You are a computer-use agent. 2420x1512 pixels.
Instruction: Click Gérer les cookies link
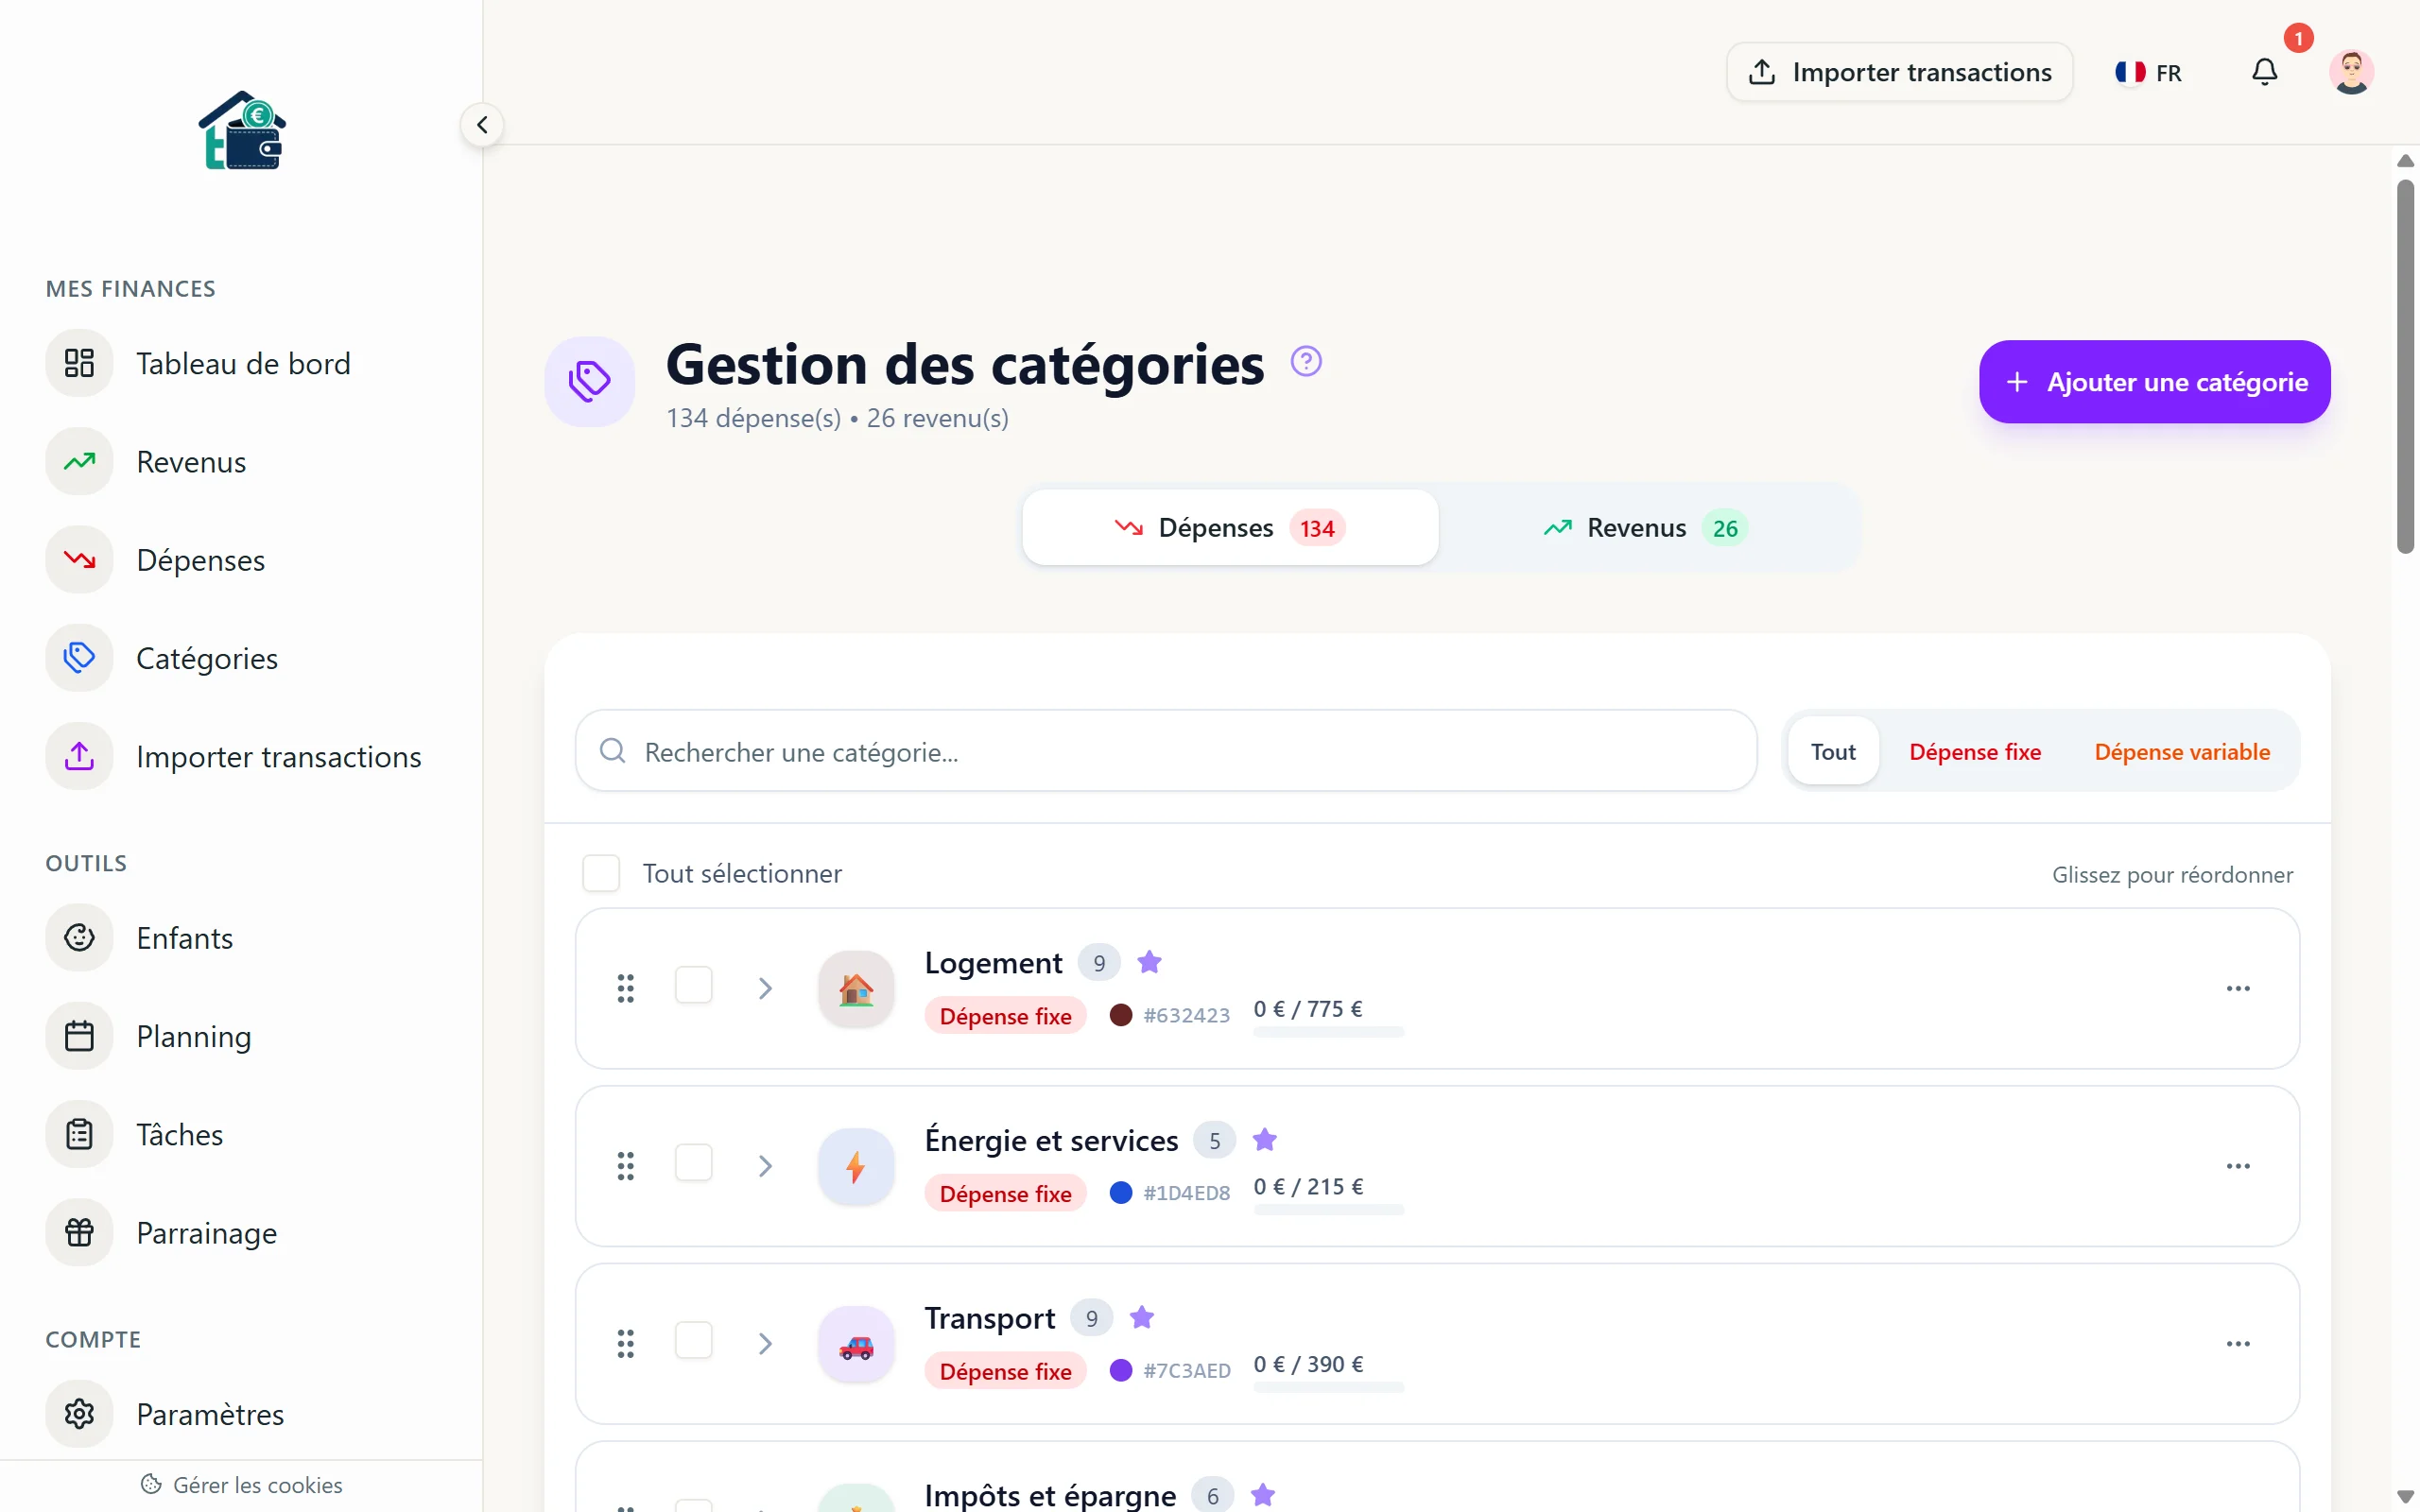pyautogui.click(x=242, y=1485)
